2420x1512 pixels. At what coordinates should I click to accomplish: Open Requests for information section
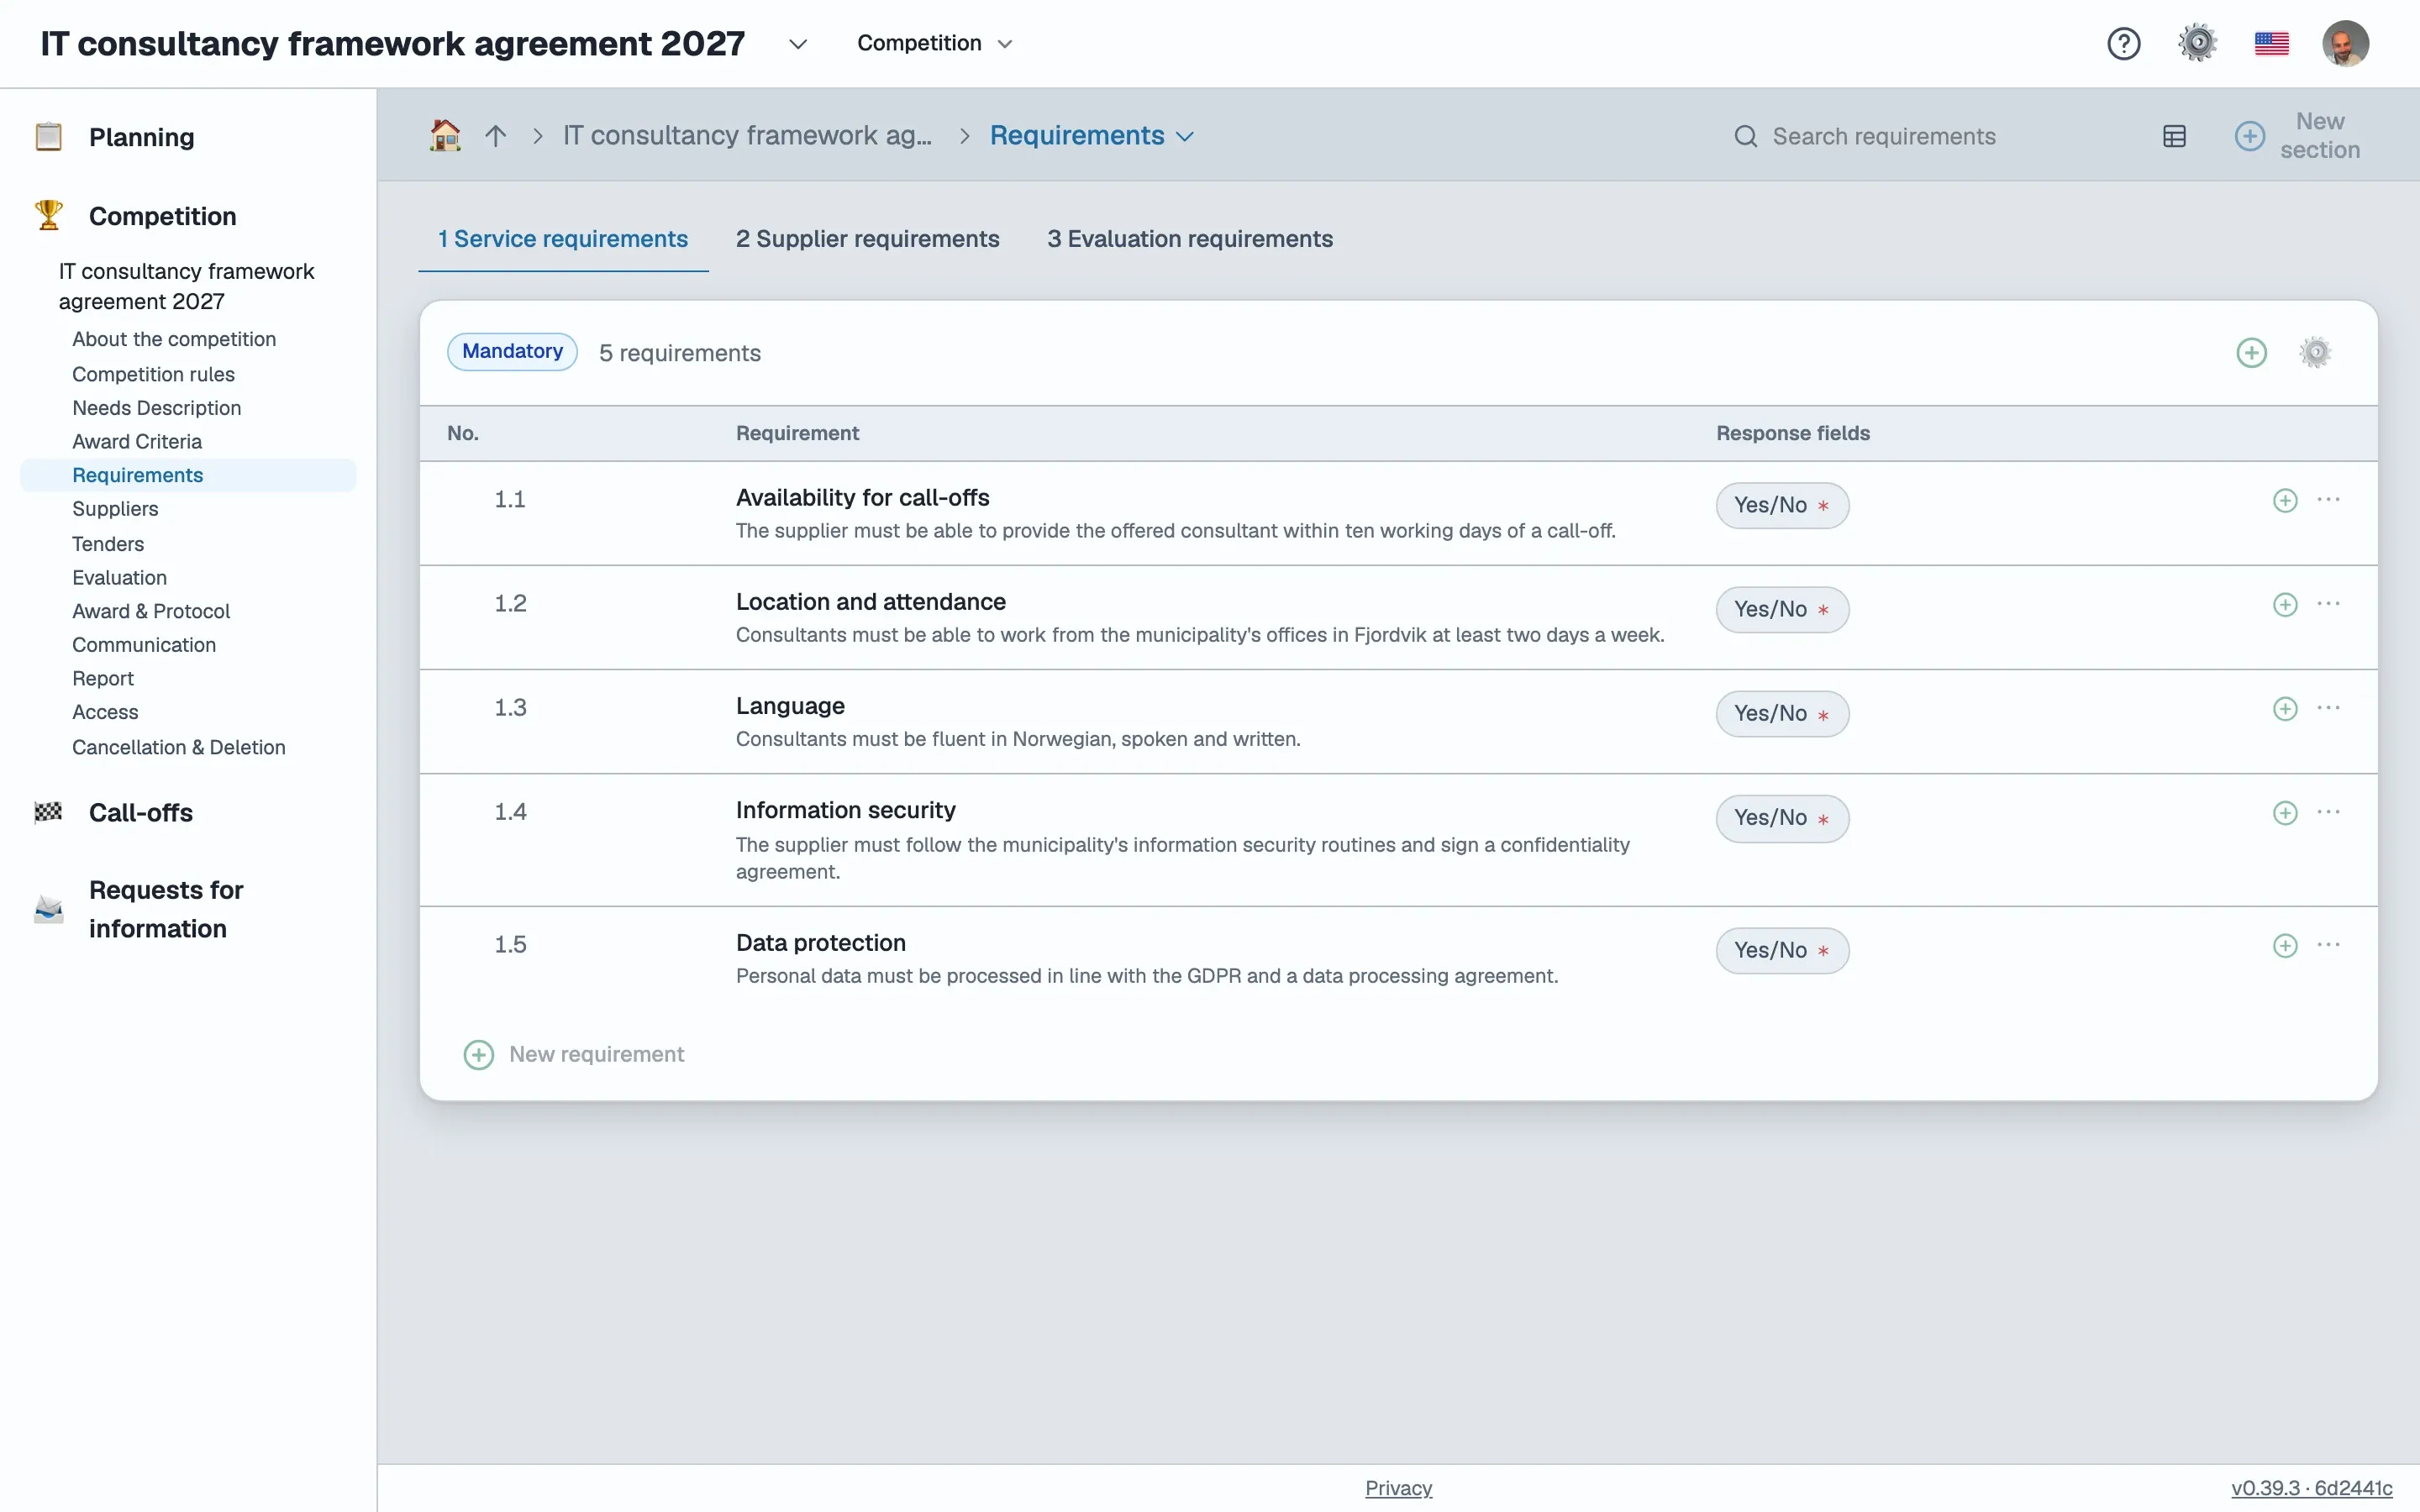click(x=166, y=909)
